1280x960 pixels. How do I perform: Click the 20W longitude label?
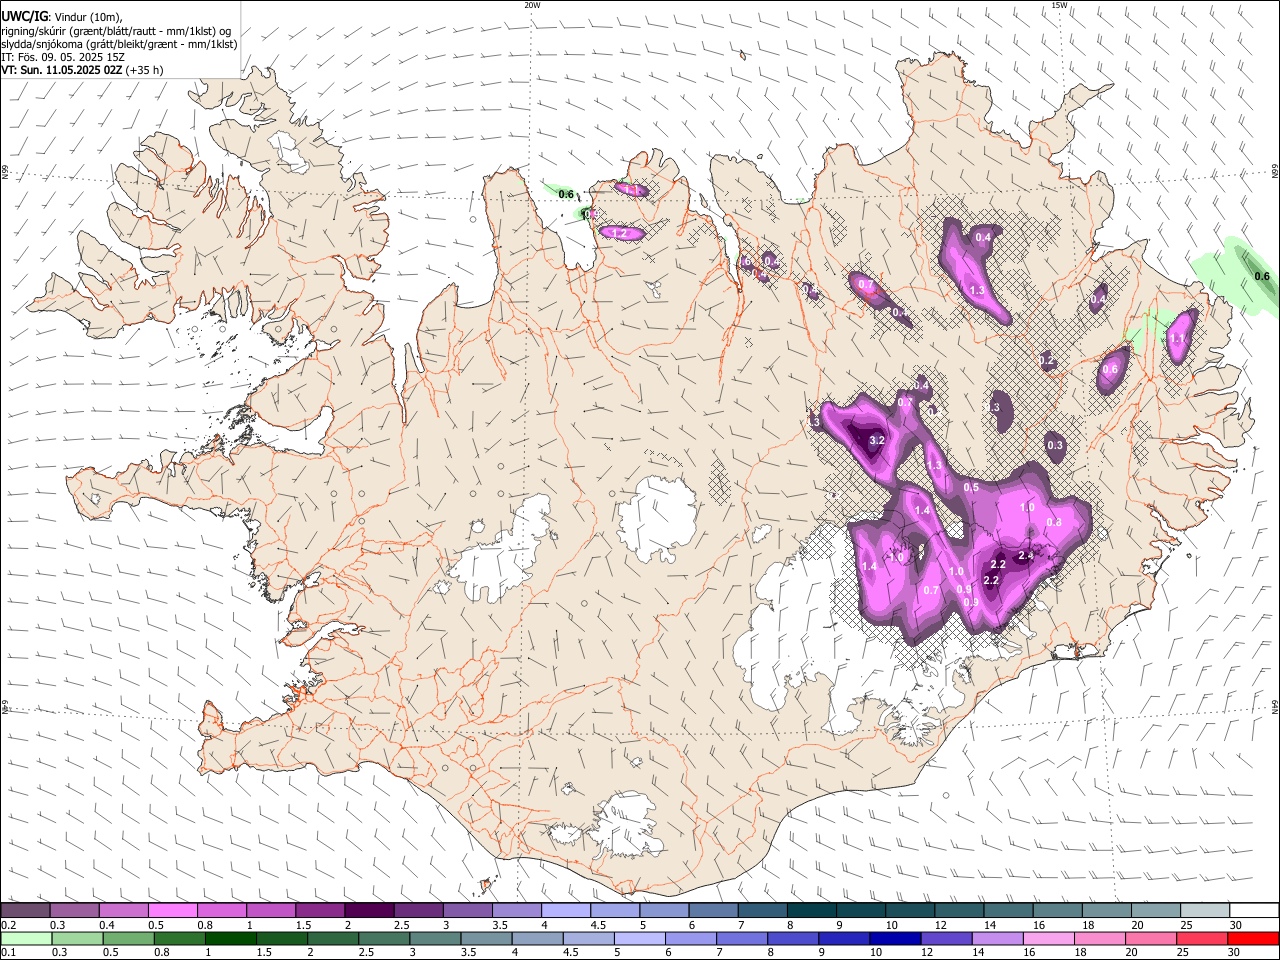(532, 5)
